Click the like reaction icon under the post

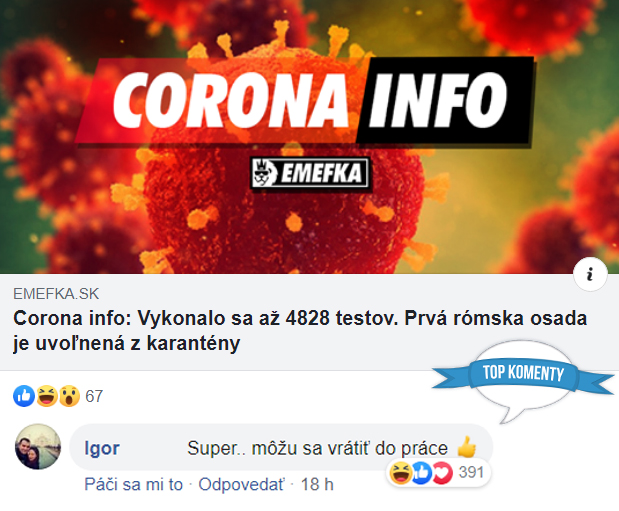coord(24,396)
